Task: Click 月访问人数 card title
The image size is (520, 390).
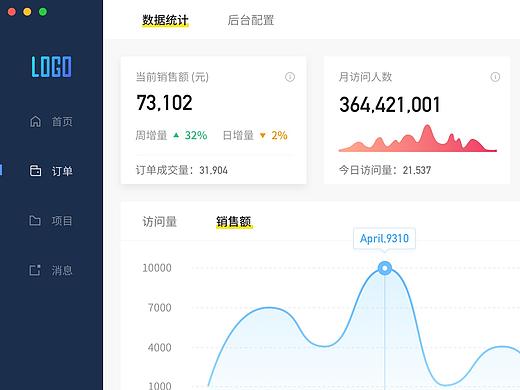Action: (x=365, y=77)
